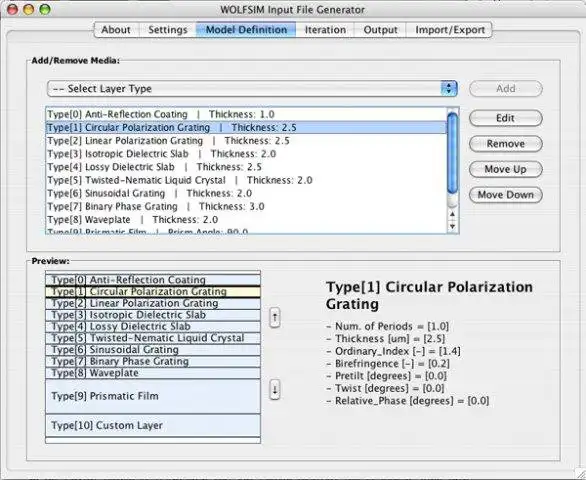Click the preview down arrow button

pos(275,390)
